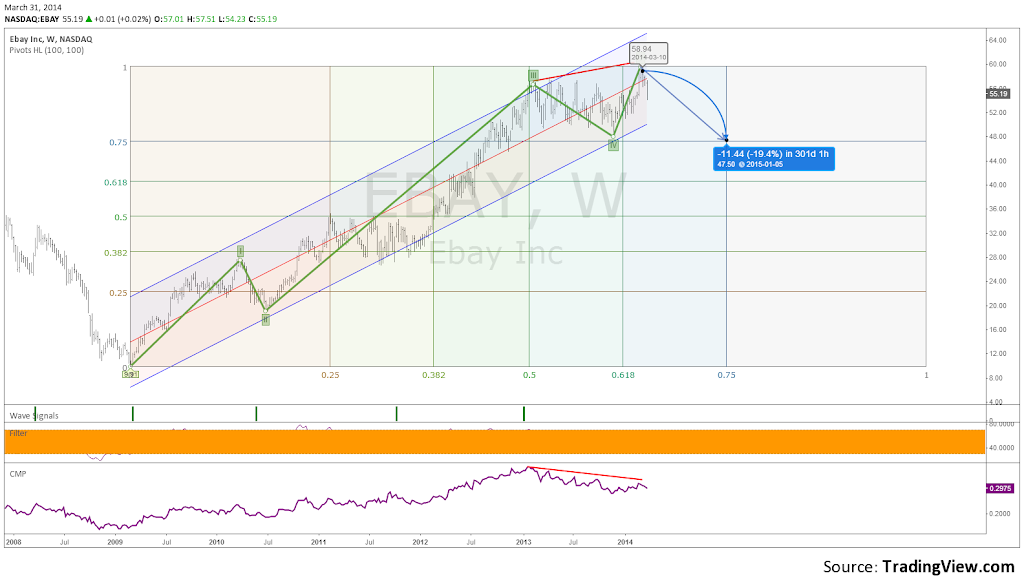
Task: Click the 2014 label on the time axis
Action: coord(625,542)
